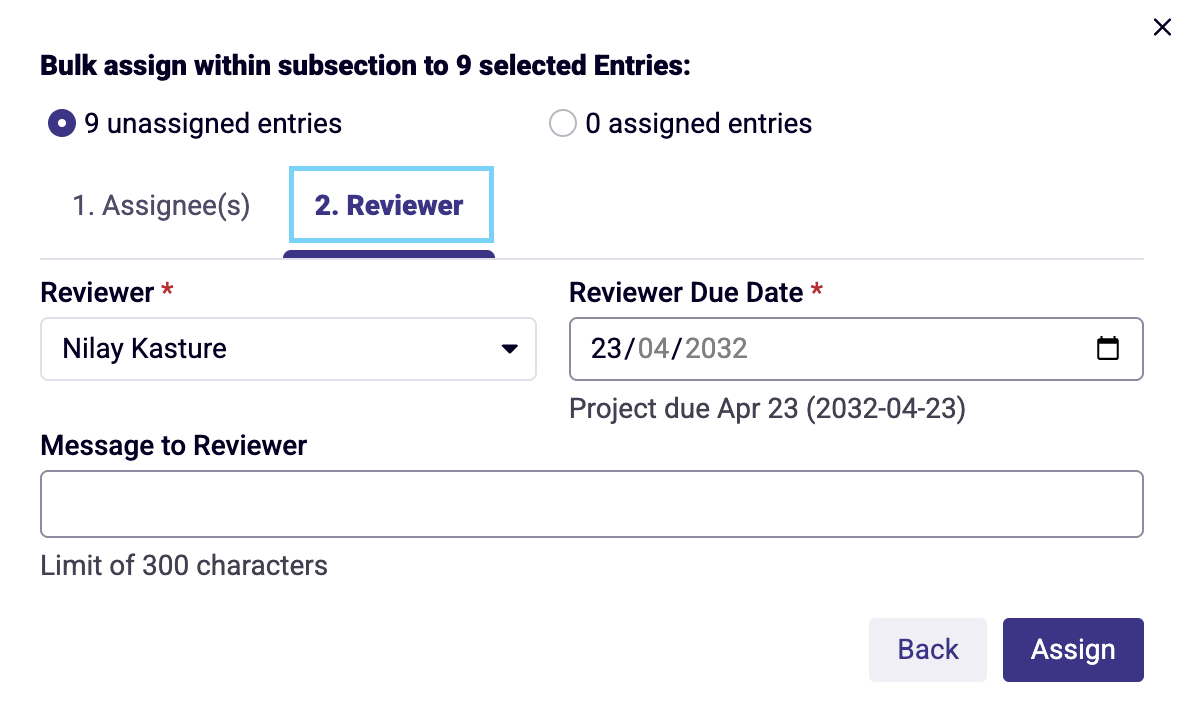Click the Message to Reviewer label
1186x718 pixels.
(x=174, y=446)
